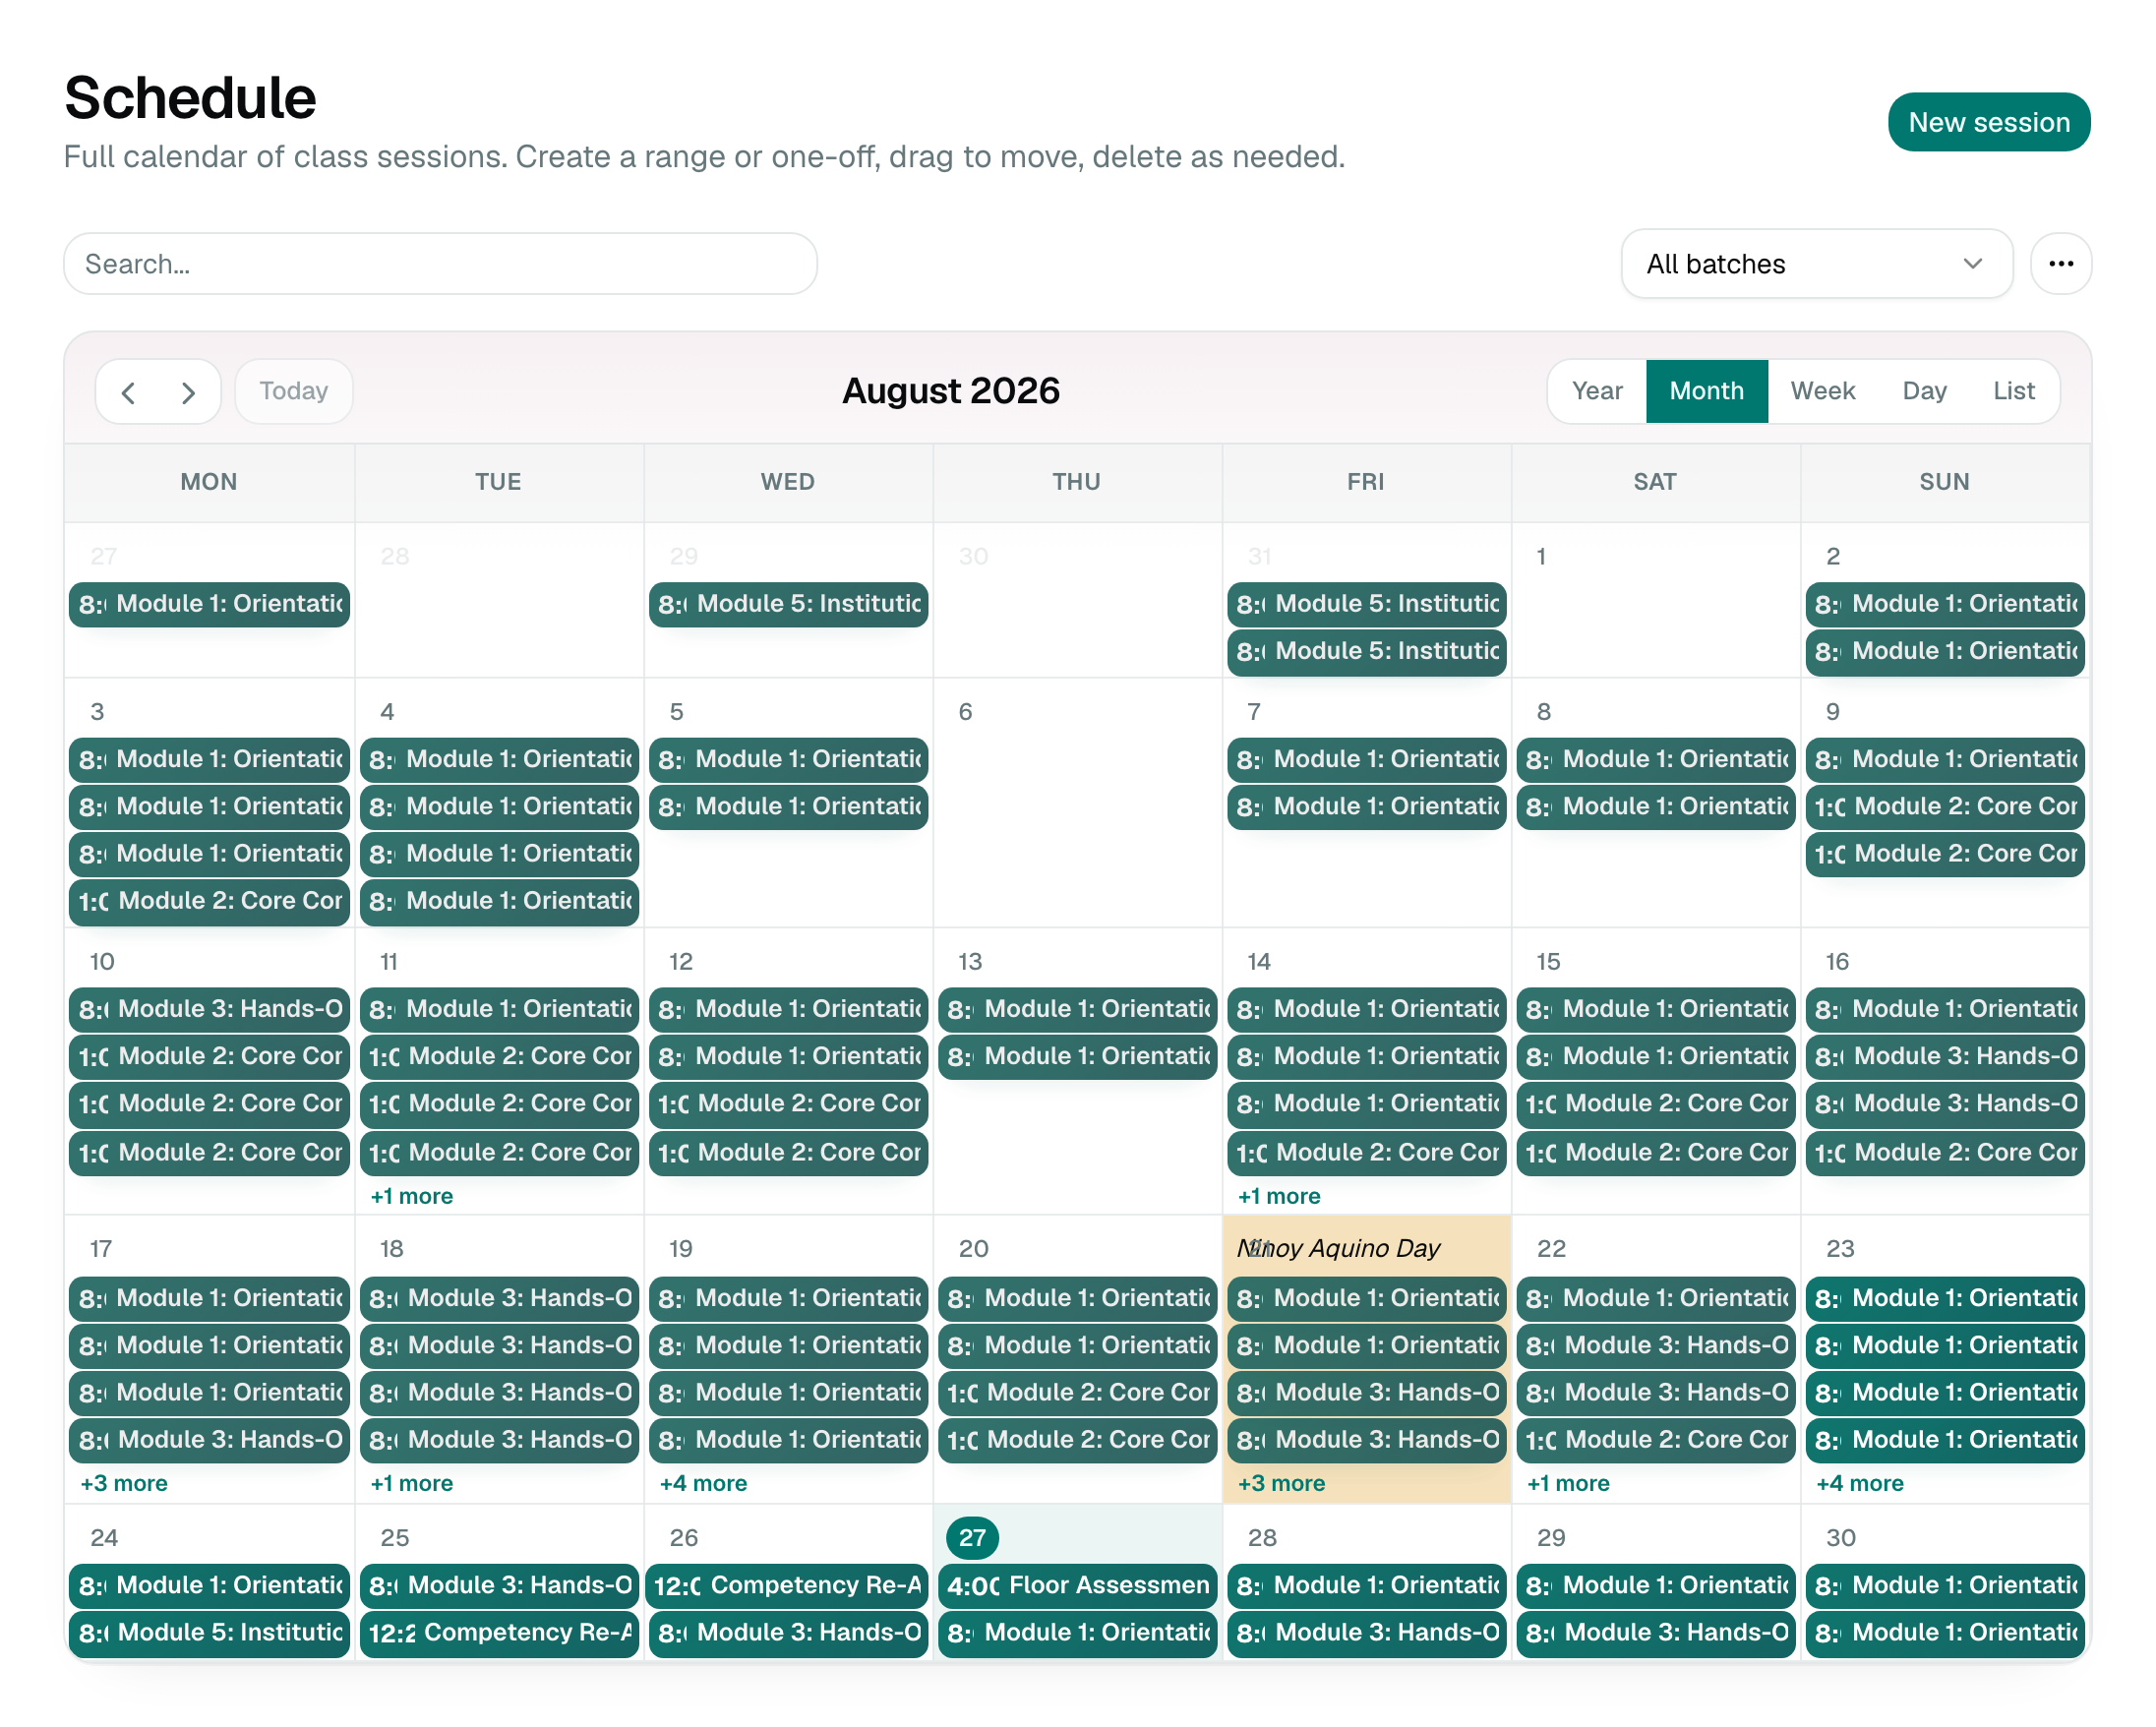Open Module 5 event on the 24th

point(209,1632)
